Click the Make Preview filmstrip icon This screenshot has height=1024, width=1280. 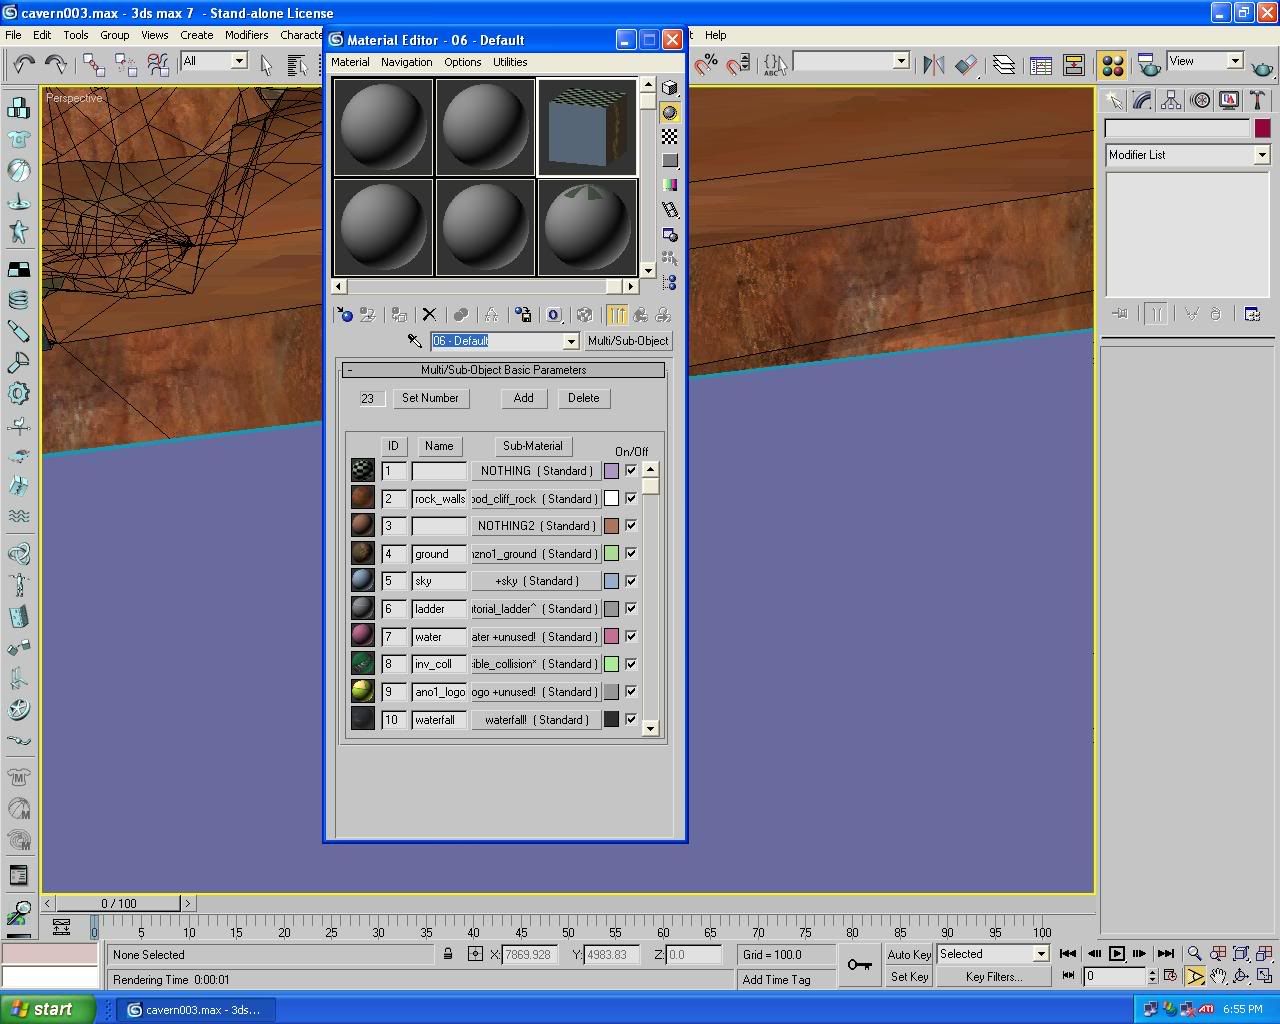coord(670,209)
